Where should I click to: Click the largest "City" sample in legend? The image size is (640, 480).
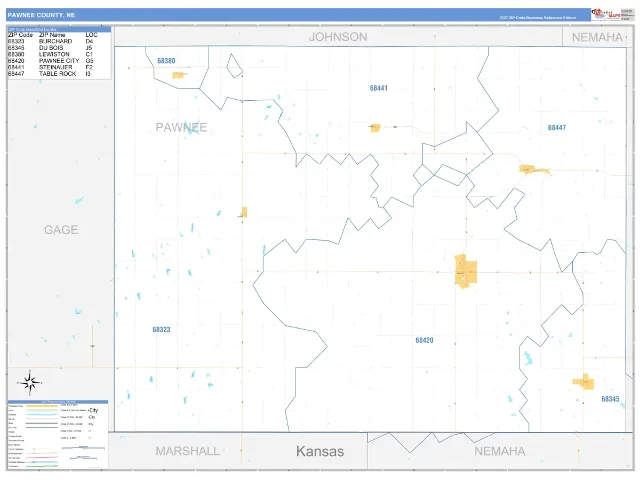(93, 410)
